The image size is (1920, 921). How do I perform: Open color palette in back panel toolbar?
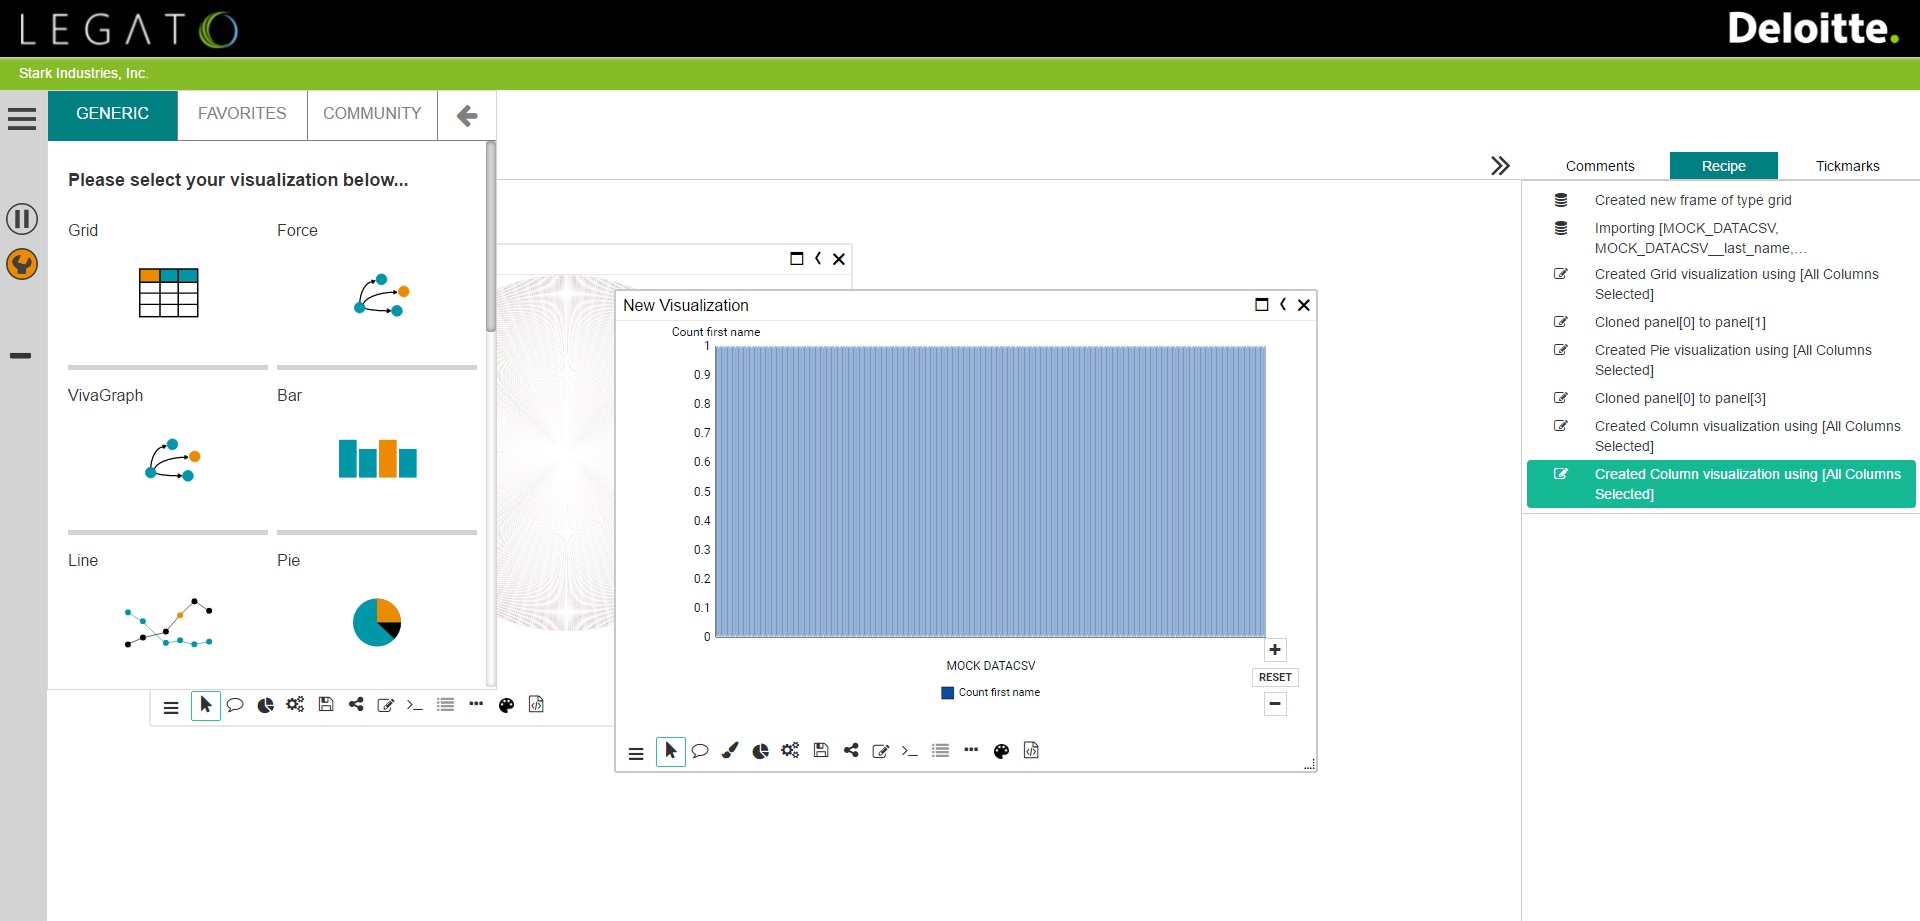(506, 705)
